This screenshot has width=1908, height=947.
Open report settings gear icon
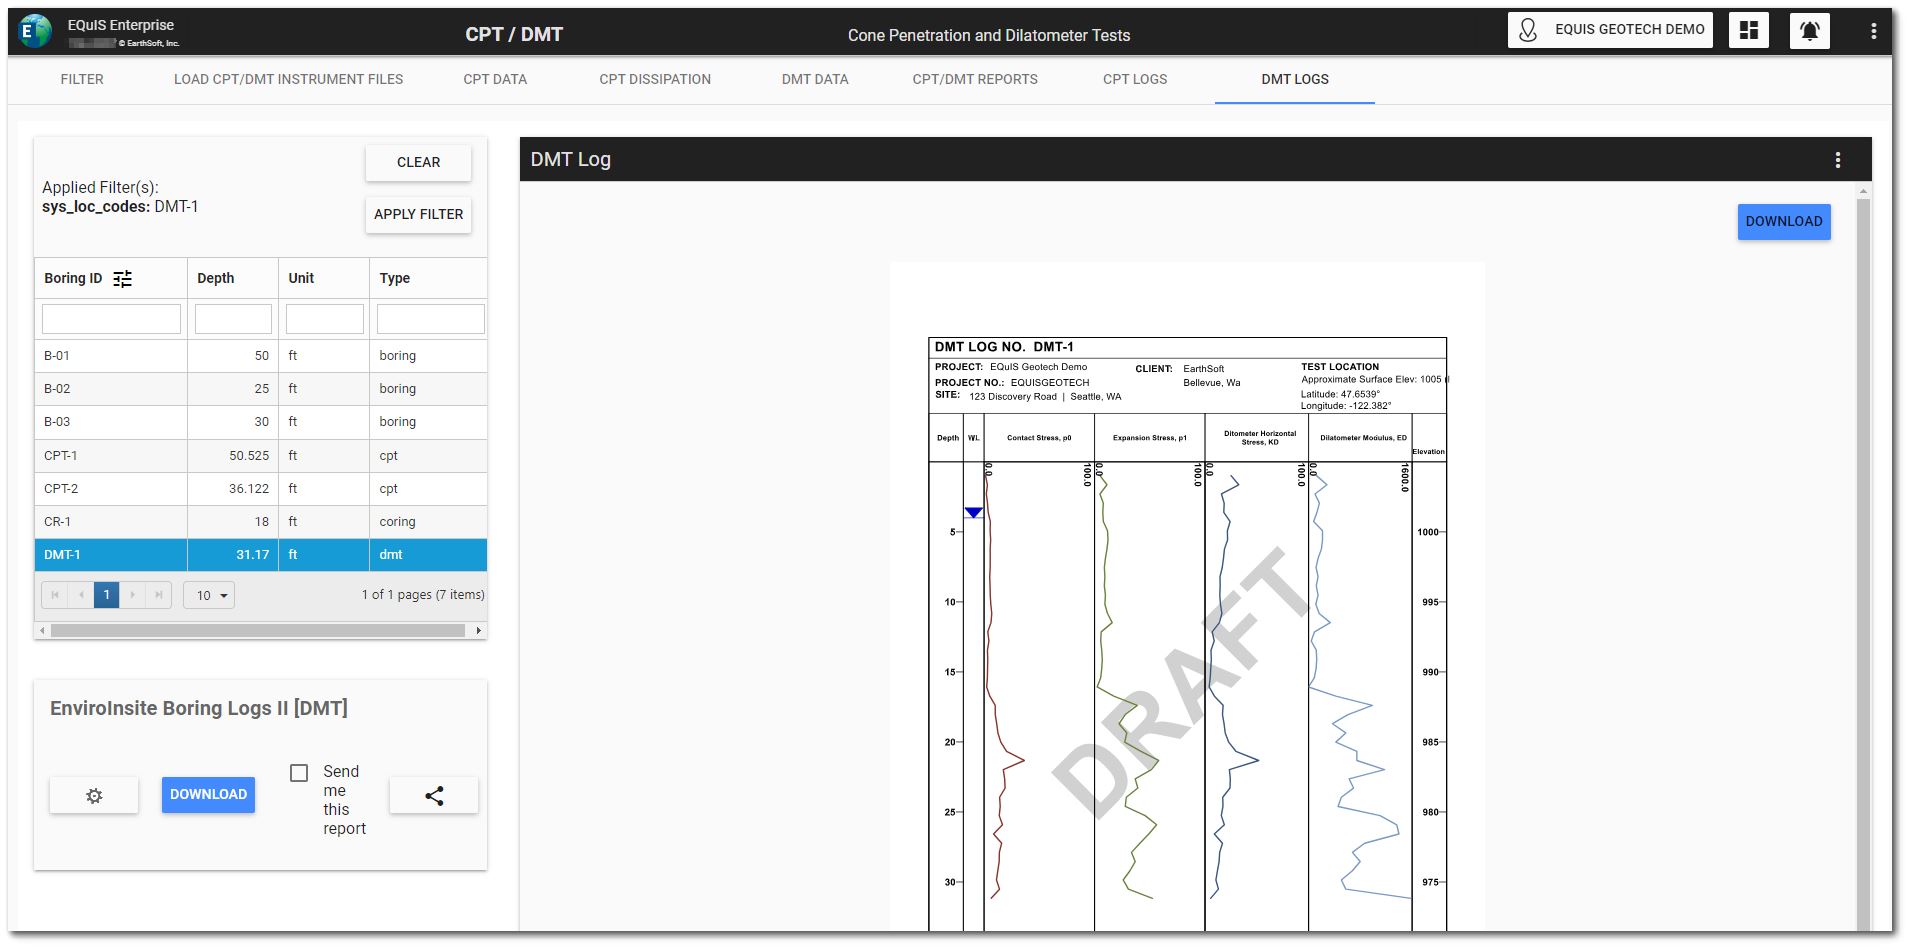[94, 796]
